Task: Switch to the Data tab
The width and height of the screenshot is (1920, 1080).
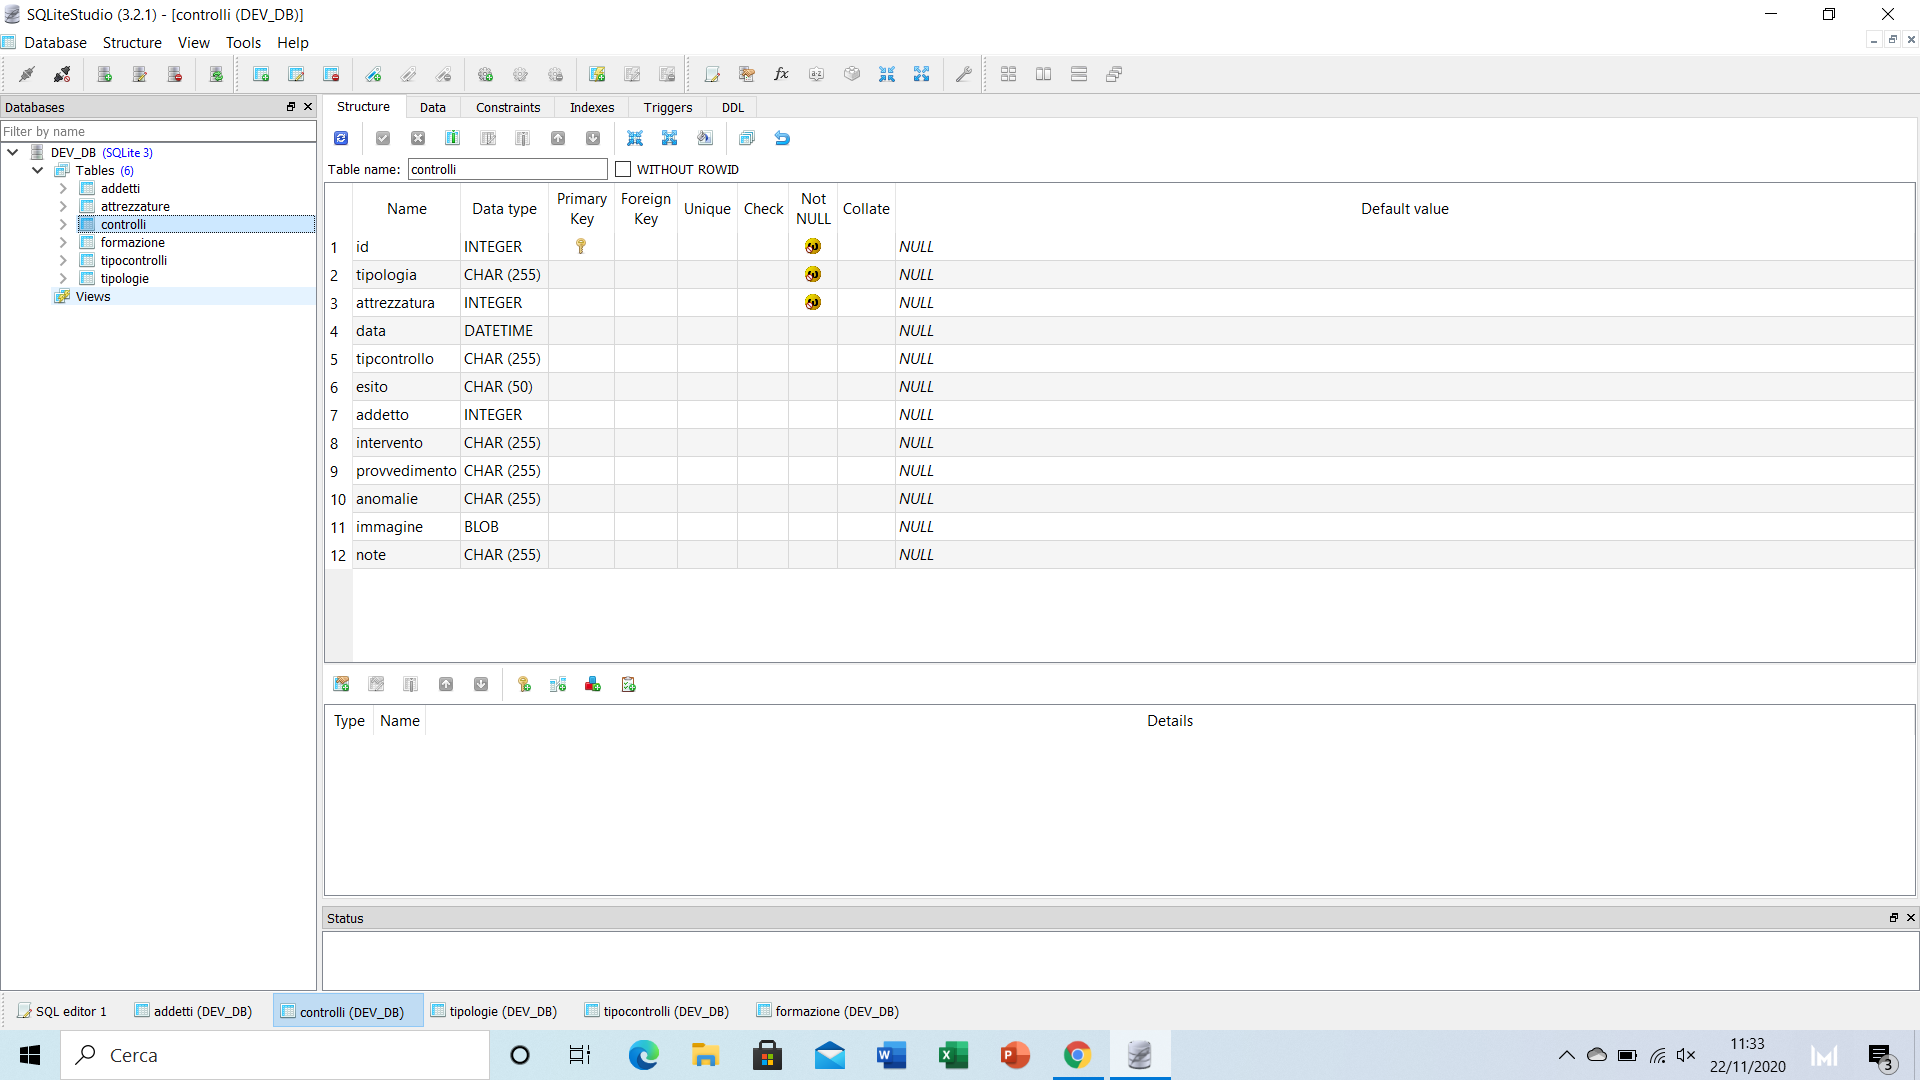Action: click(432, 107)
